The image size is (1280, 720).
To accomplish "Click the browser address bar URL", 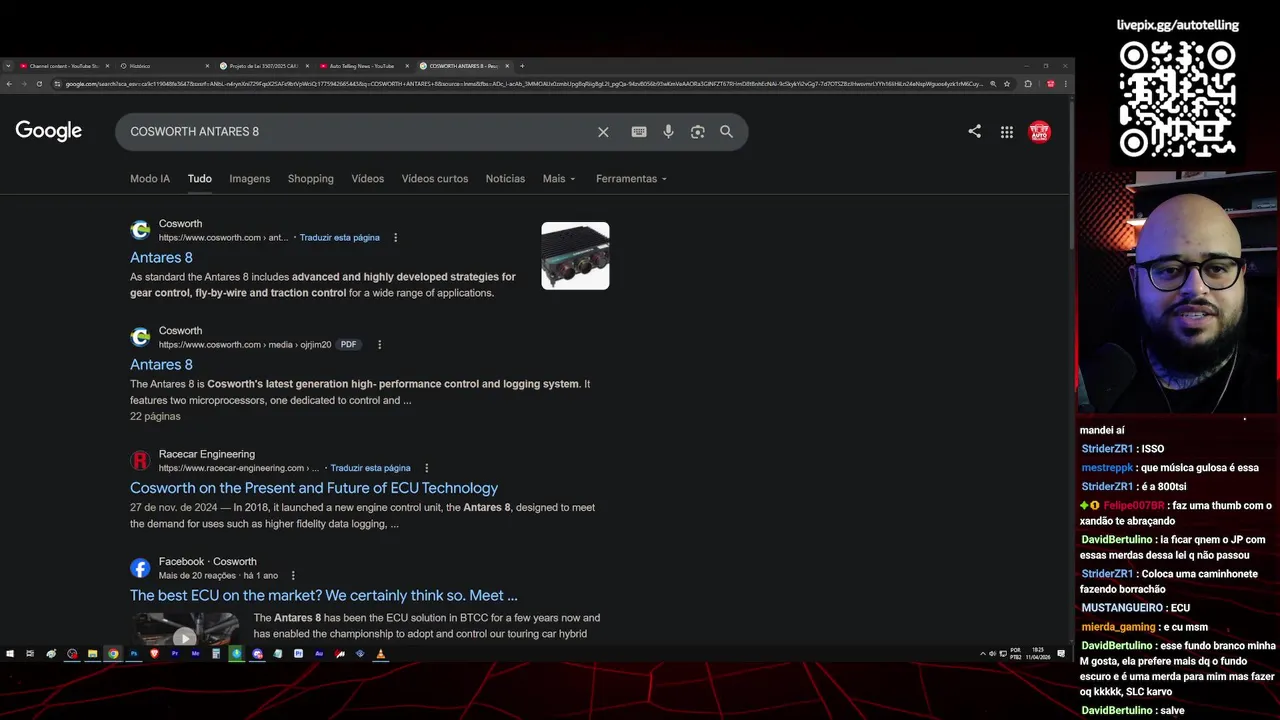I will [525, 84].
